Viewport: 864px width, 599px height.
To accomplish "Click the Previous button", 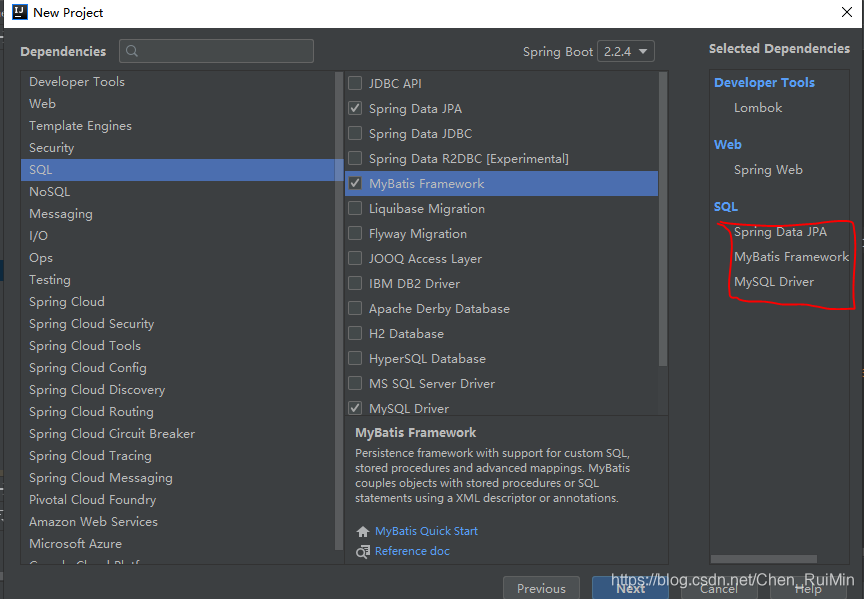I will click(541, 588).
